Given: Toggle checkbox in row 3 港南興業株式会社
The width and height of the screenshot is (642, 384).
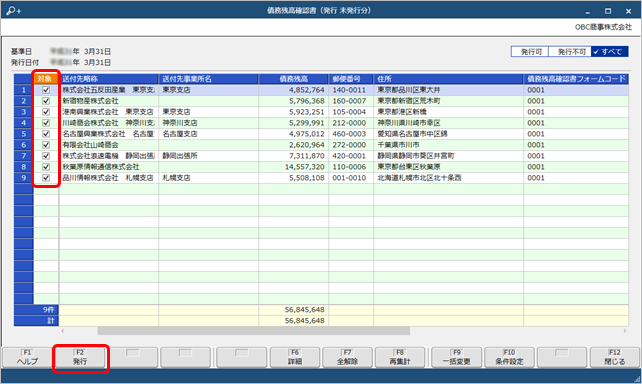Looking at the screenshot, I should pyautogui.click(x=46, y=112).
